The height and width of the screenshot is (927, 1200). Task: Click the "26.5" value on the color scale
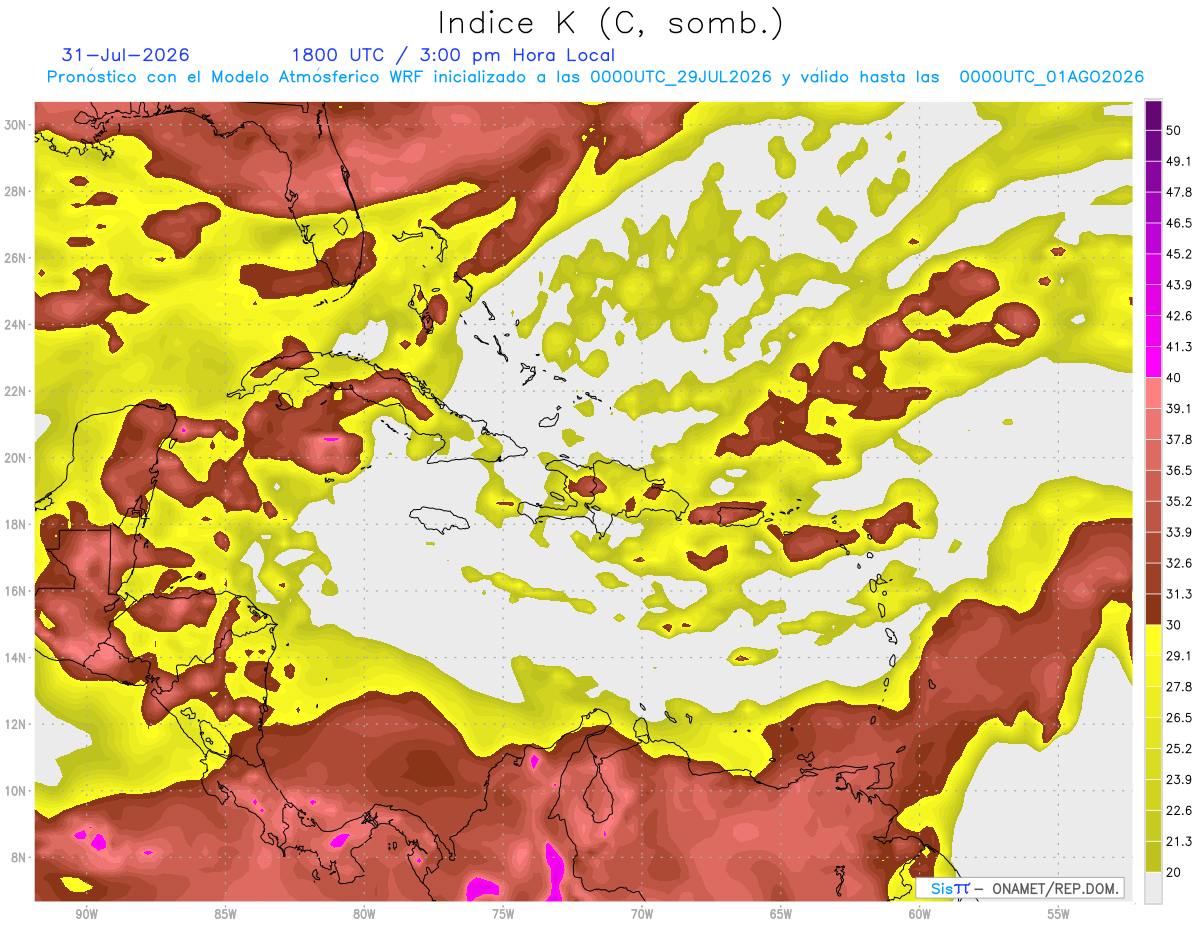1179,718
